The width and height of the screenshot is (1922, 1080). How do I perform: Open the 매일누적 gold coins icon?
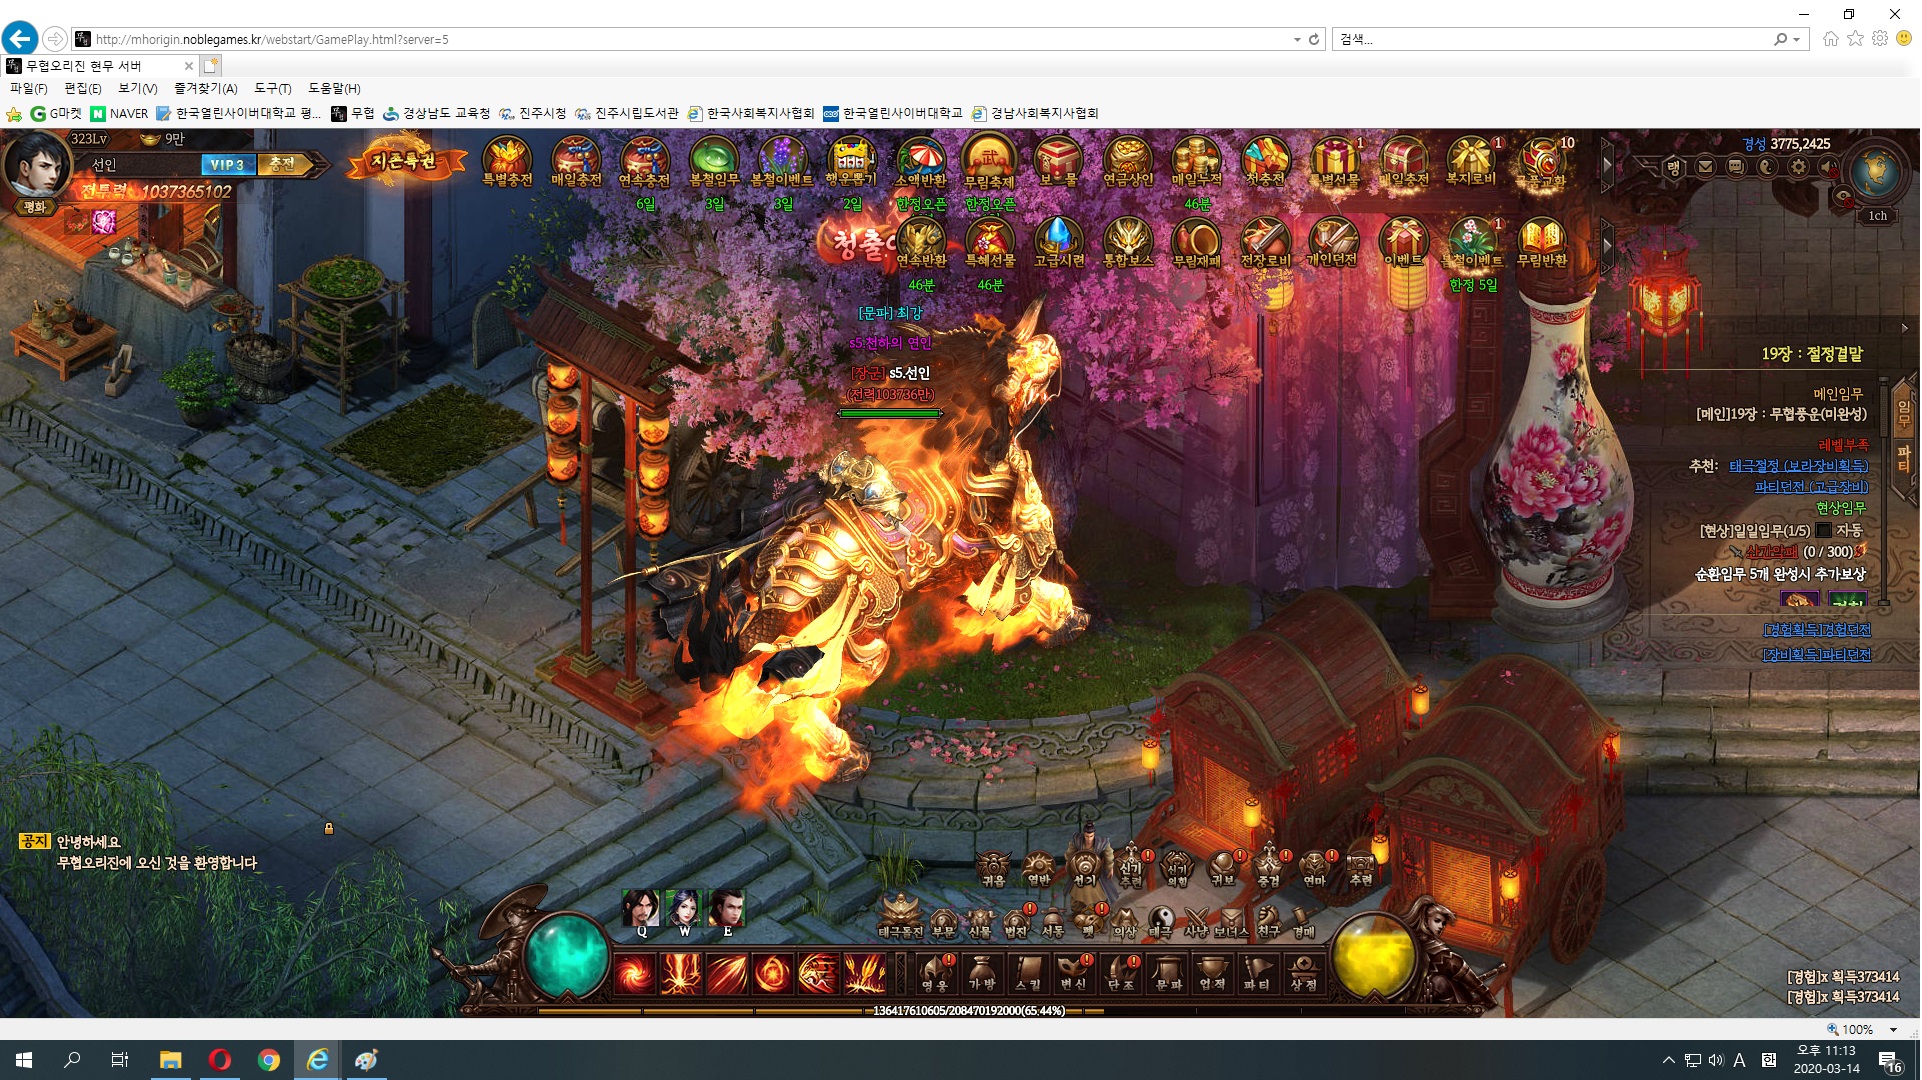1196,162
